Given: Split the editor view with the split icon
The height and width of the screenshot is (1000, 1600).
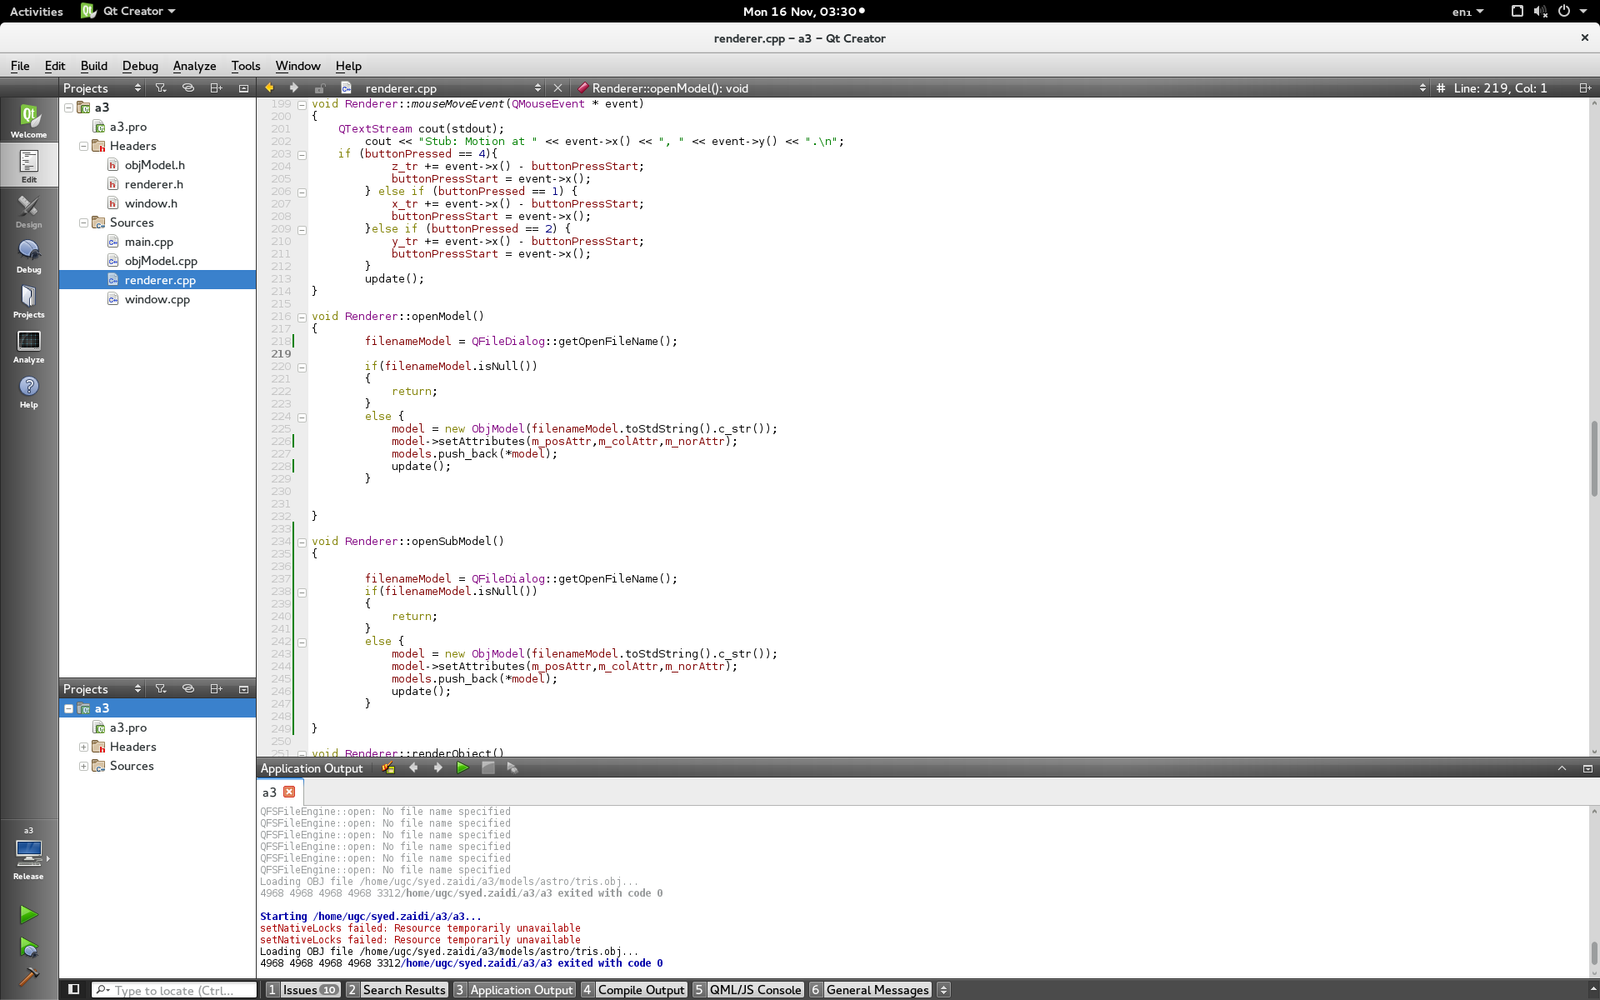Looking at the screenshot, I should click(x=1584, y=88).
